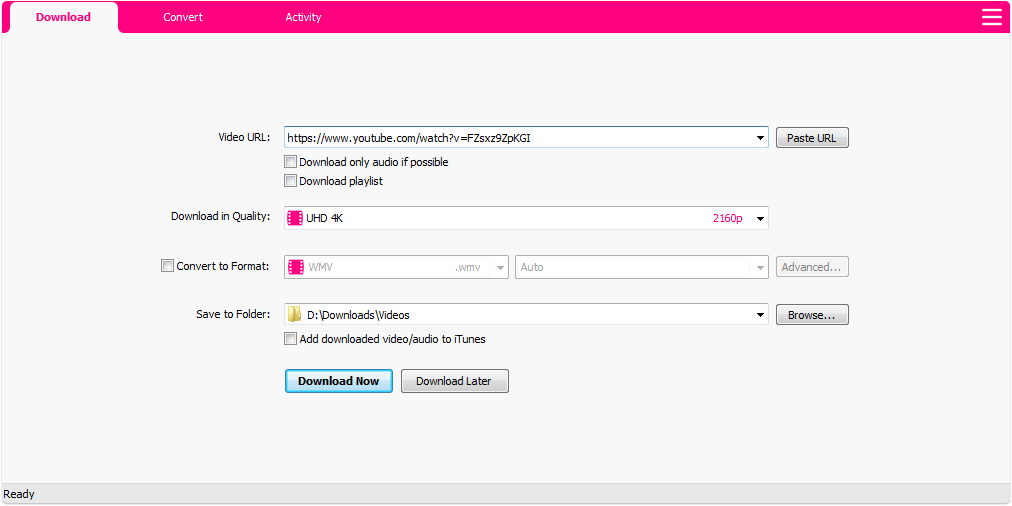The width and height of the screenshot is (1012, 506).
Task: Click the WMV film format icon
Action: point(296,267)
